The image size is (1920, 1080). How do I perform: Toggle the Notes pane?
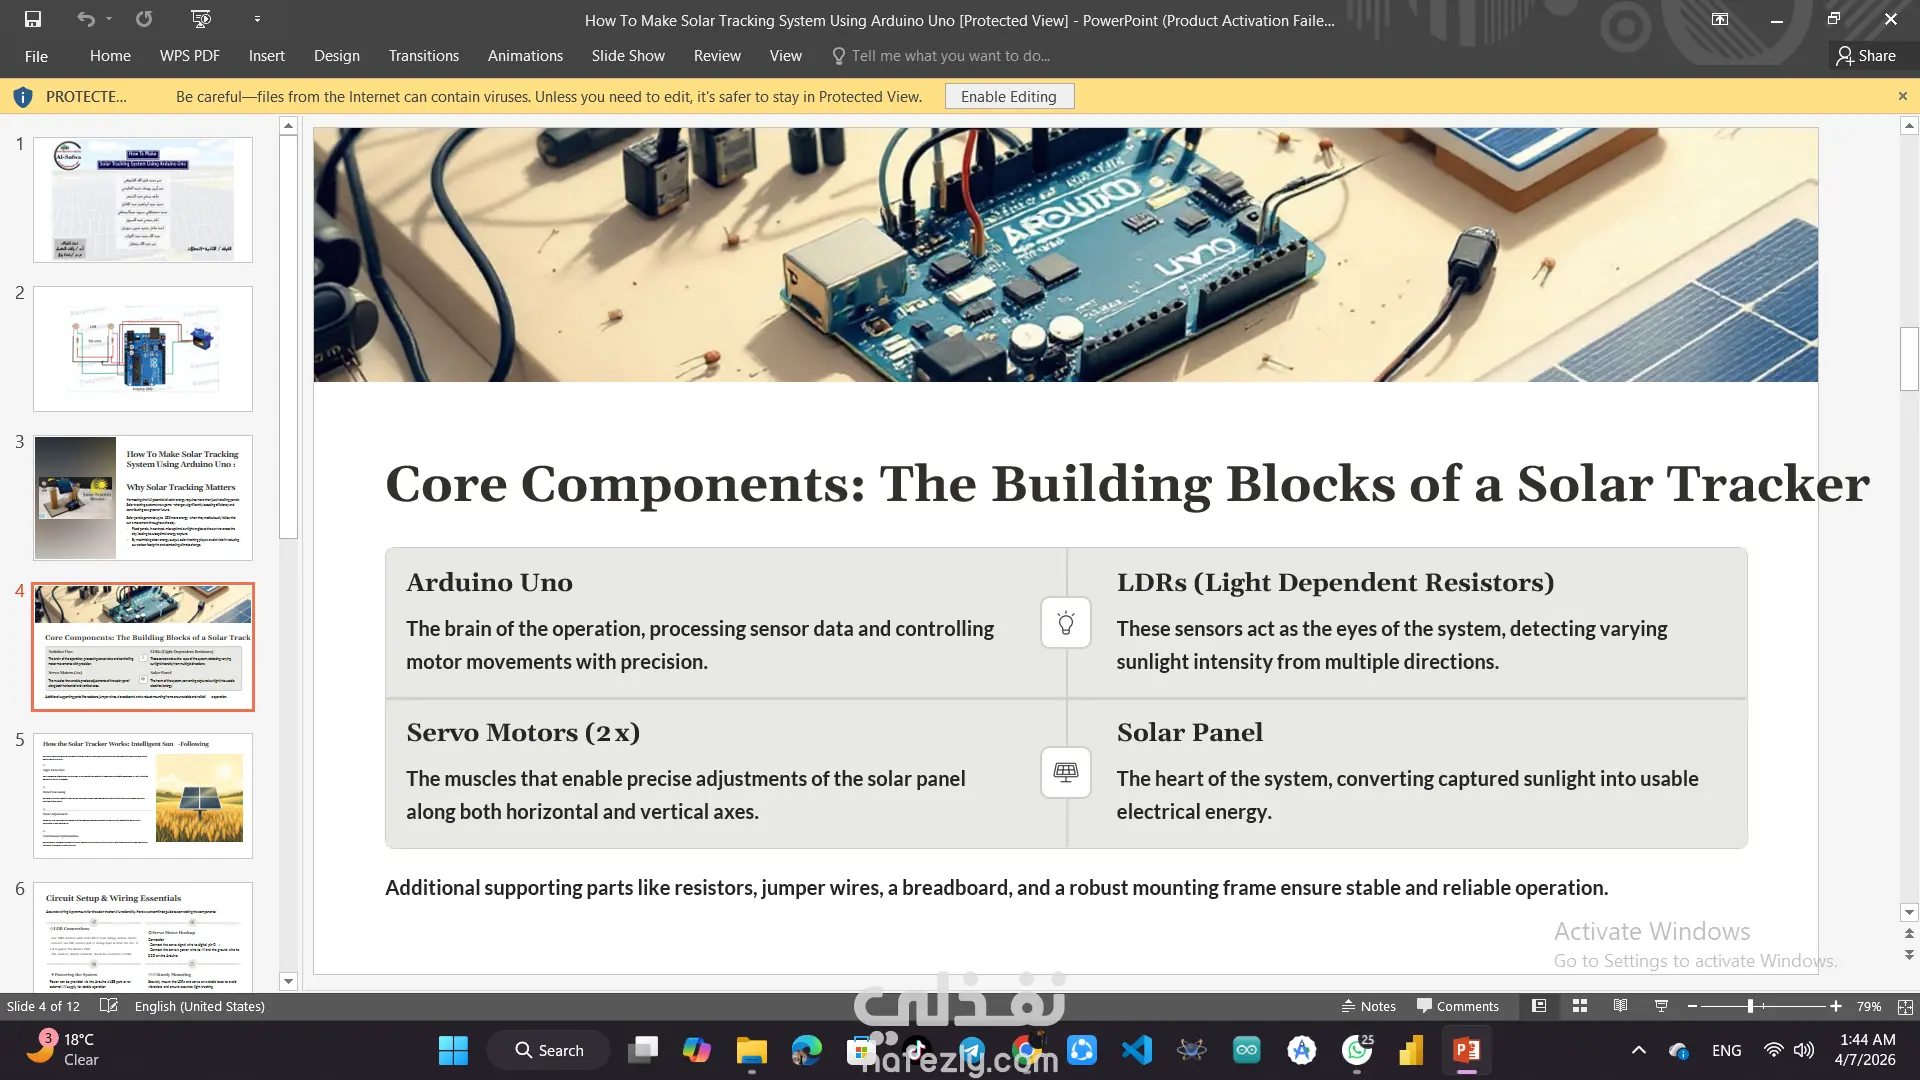point(1368,1006)
